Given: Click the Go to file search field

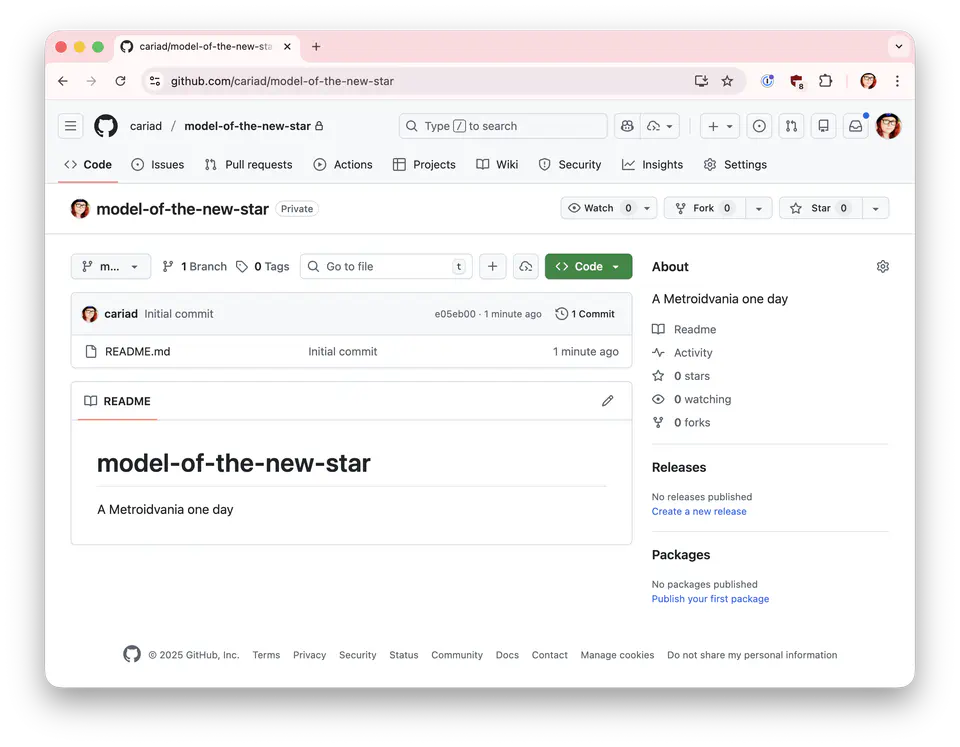Looking at the screenshot, I should click(x=386, y=266).
